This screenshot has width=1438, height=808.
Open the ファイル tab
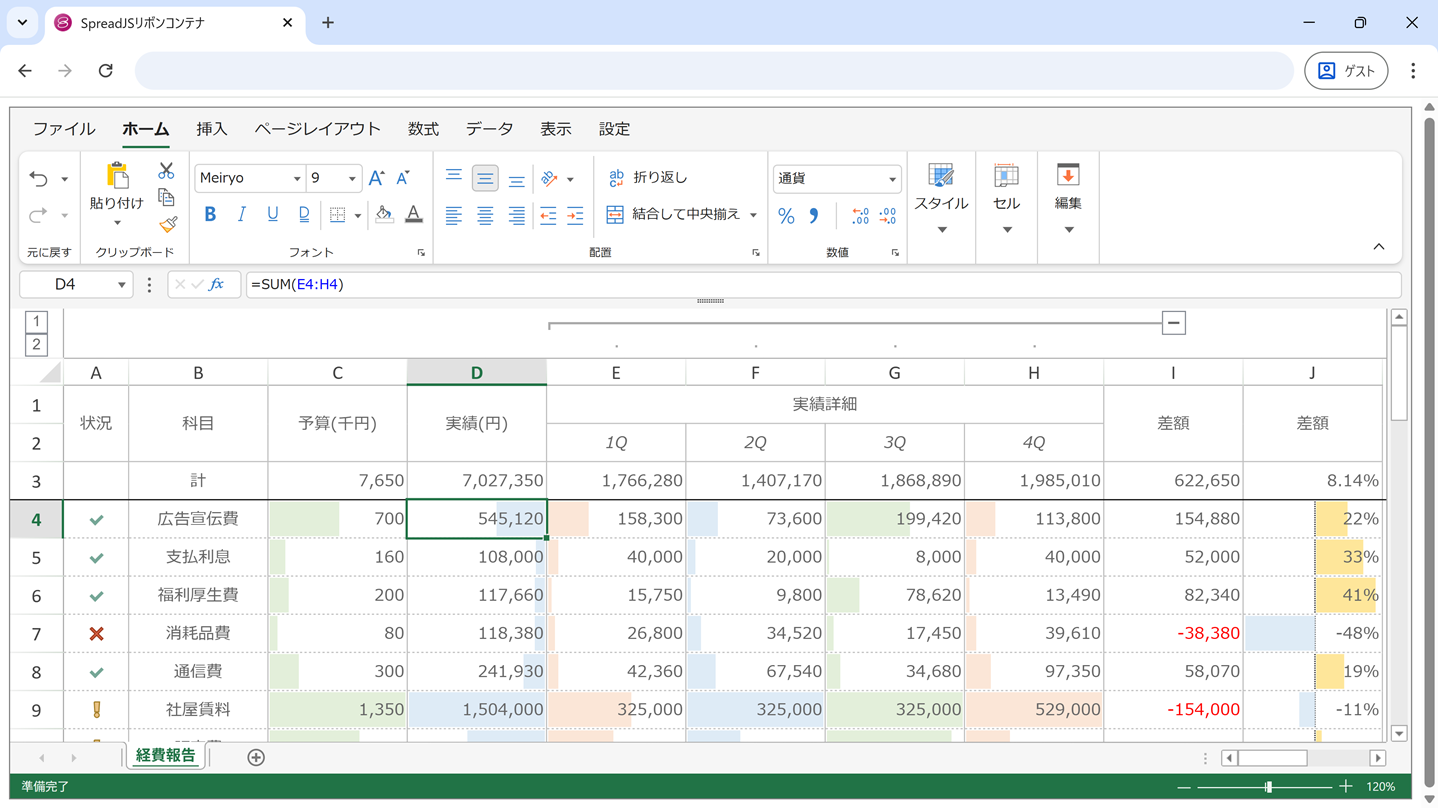pyautogui.click(x=64, y=129)
